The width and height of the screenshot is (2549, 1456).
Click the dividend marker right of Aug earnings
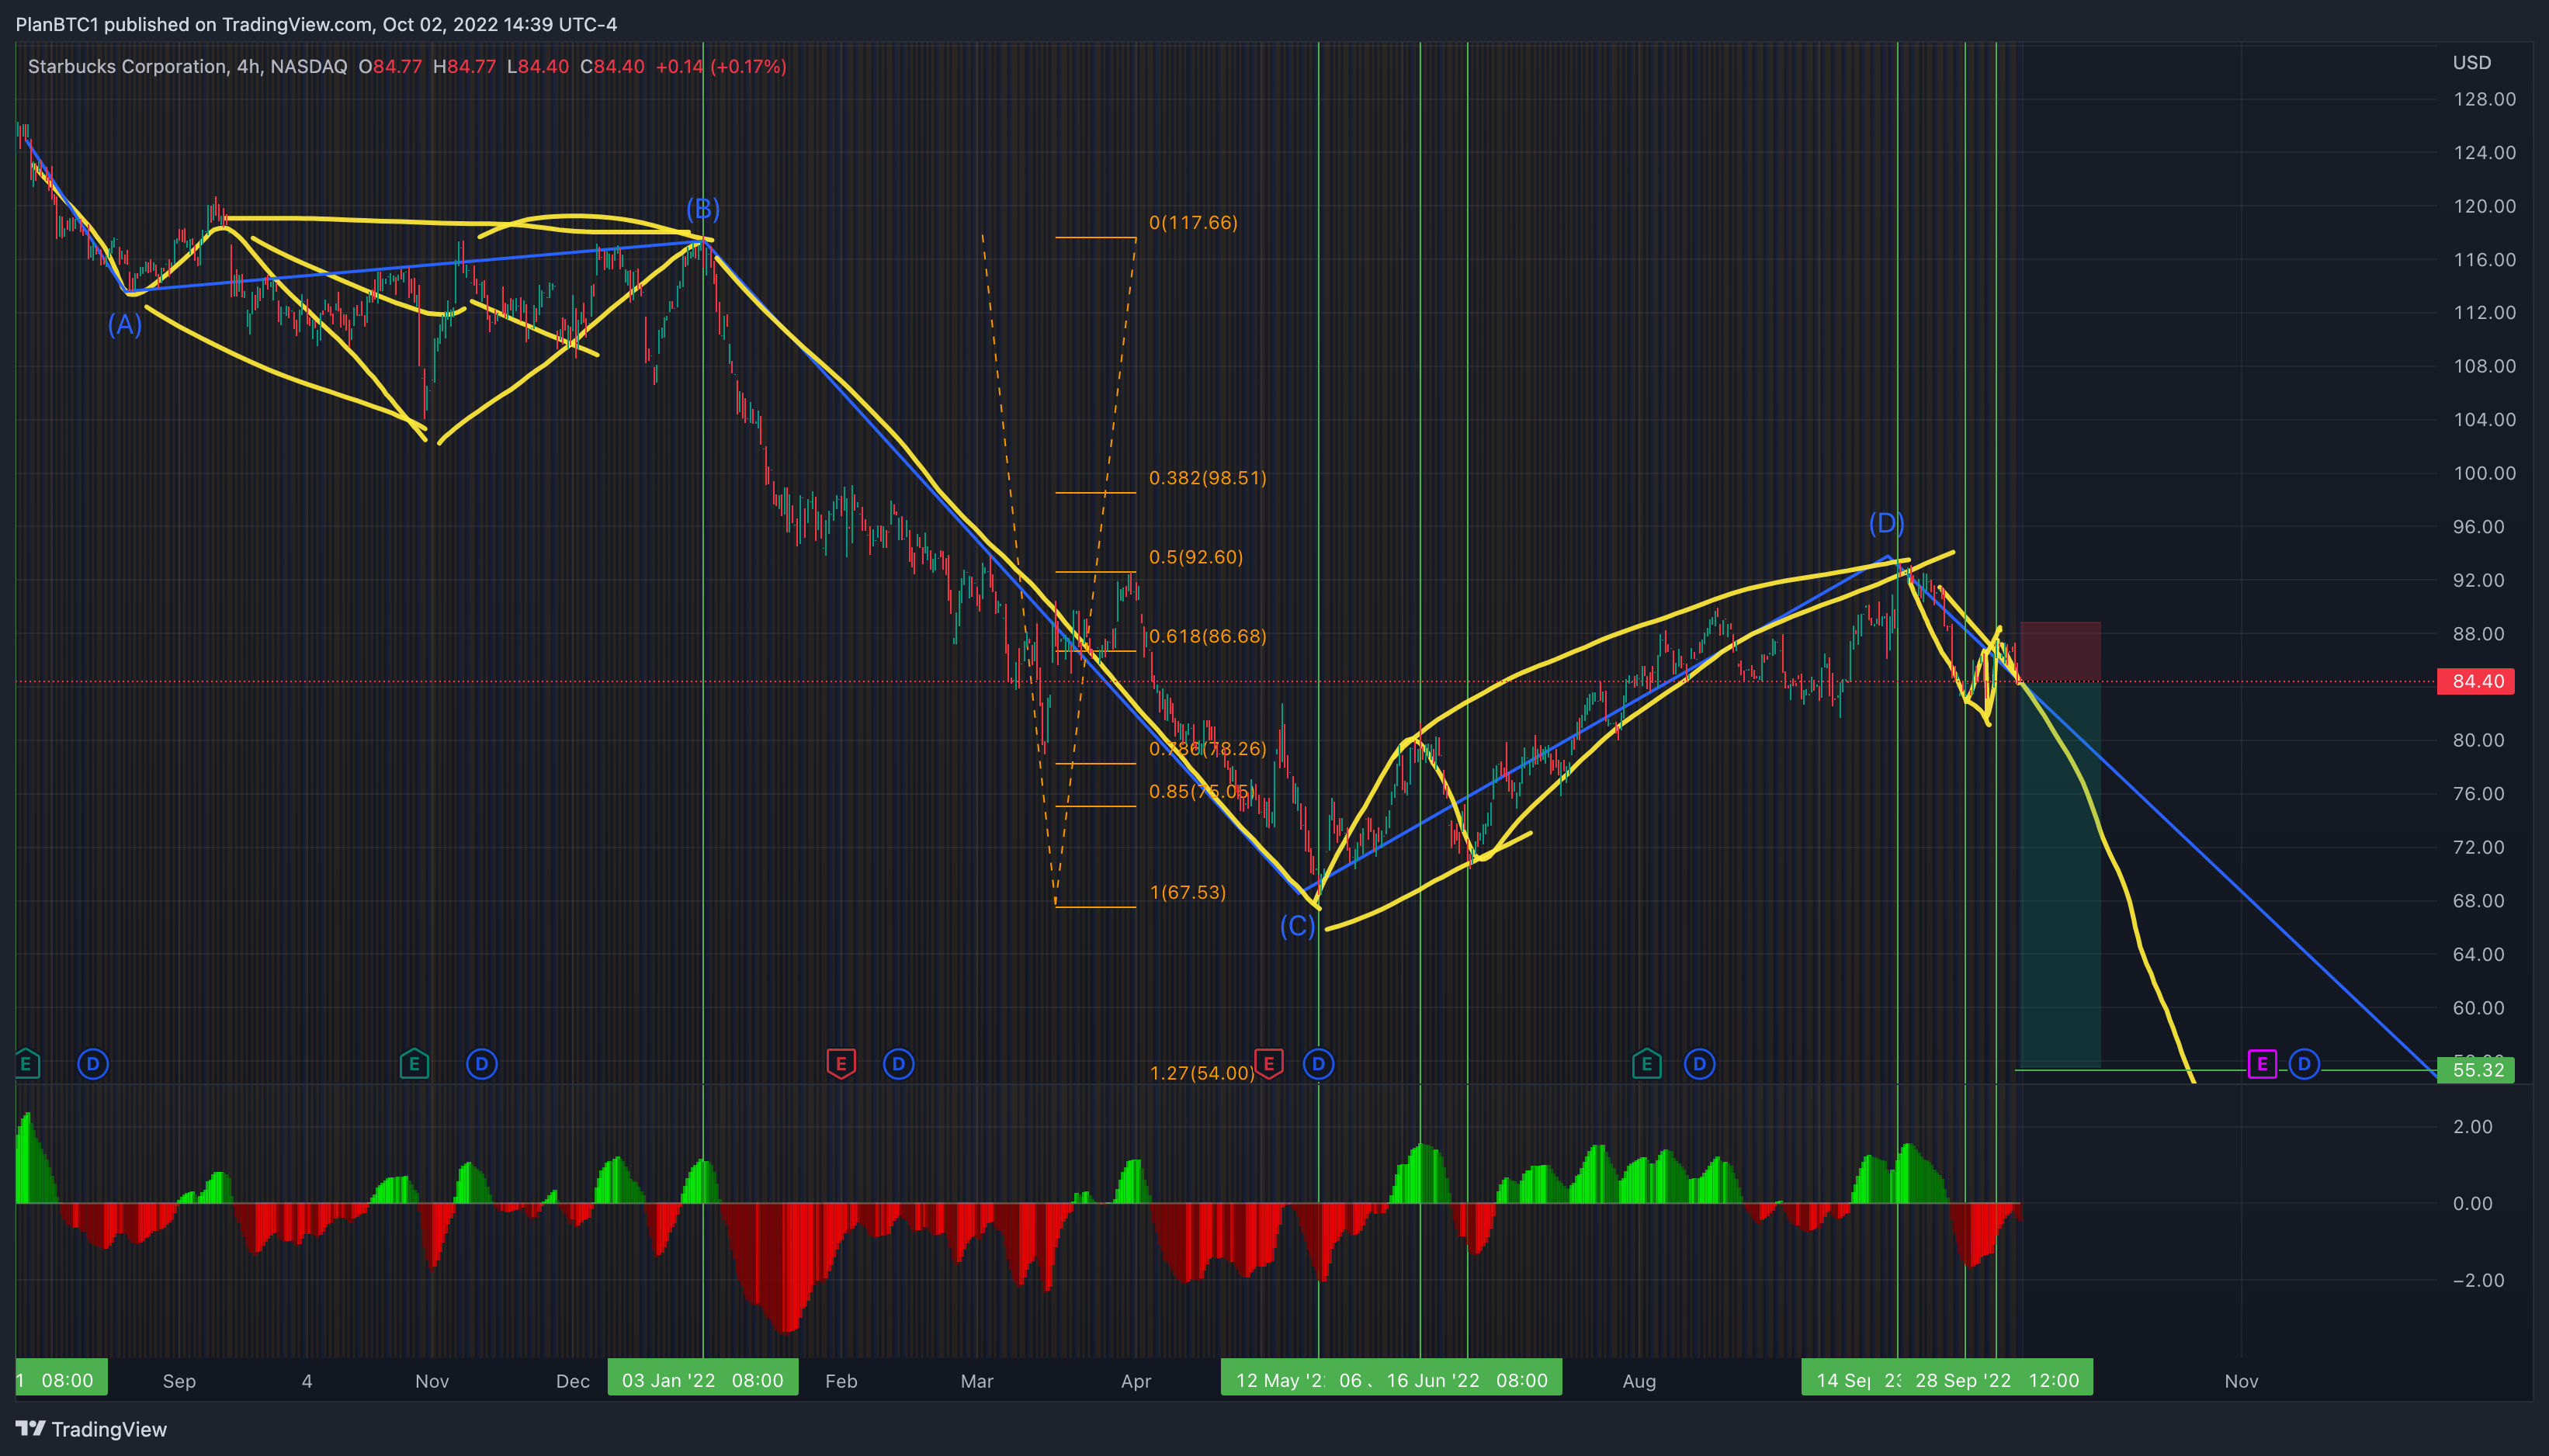click(x=1699, y=1064)
